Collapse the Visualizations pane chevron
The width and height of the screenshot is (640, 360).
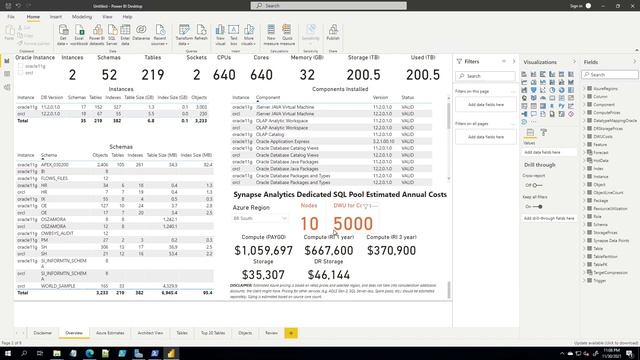(574, 62)
